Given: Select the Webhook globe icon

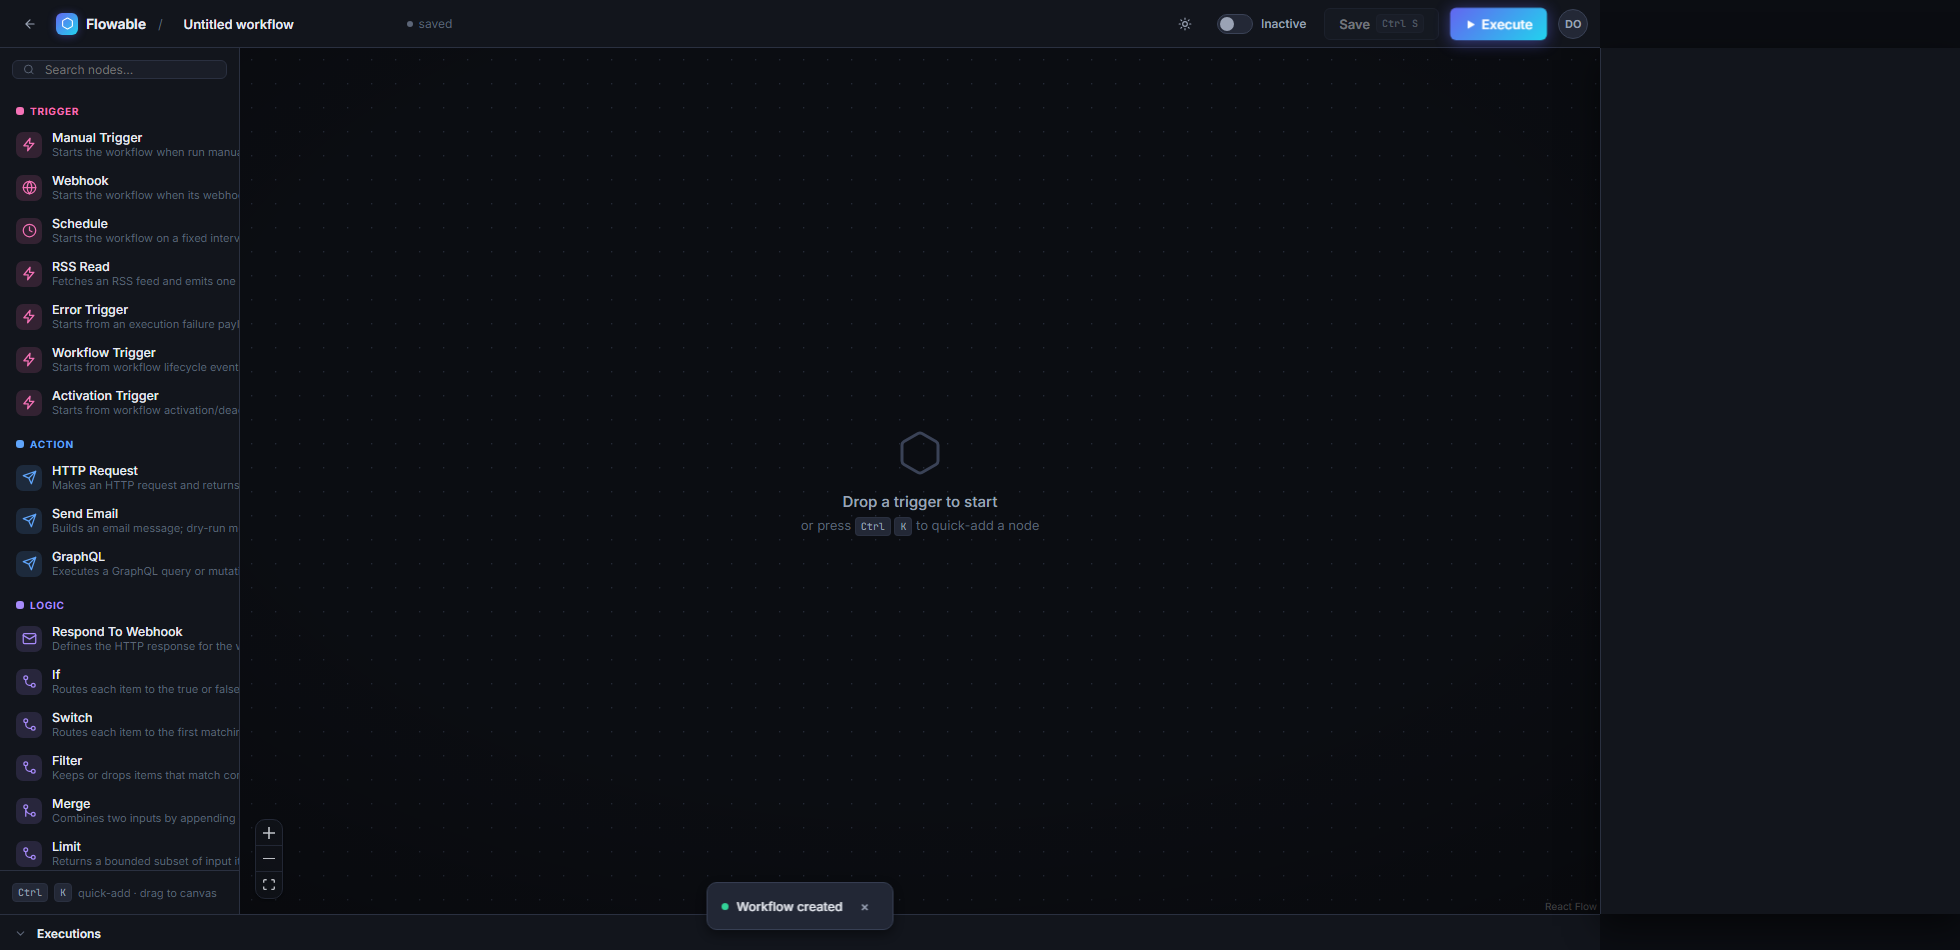Looking at the screenshot, I should click(29, 188).
